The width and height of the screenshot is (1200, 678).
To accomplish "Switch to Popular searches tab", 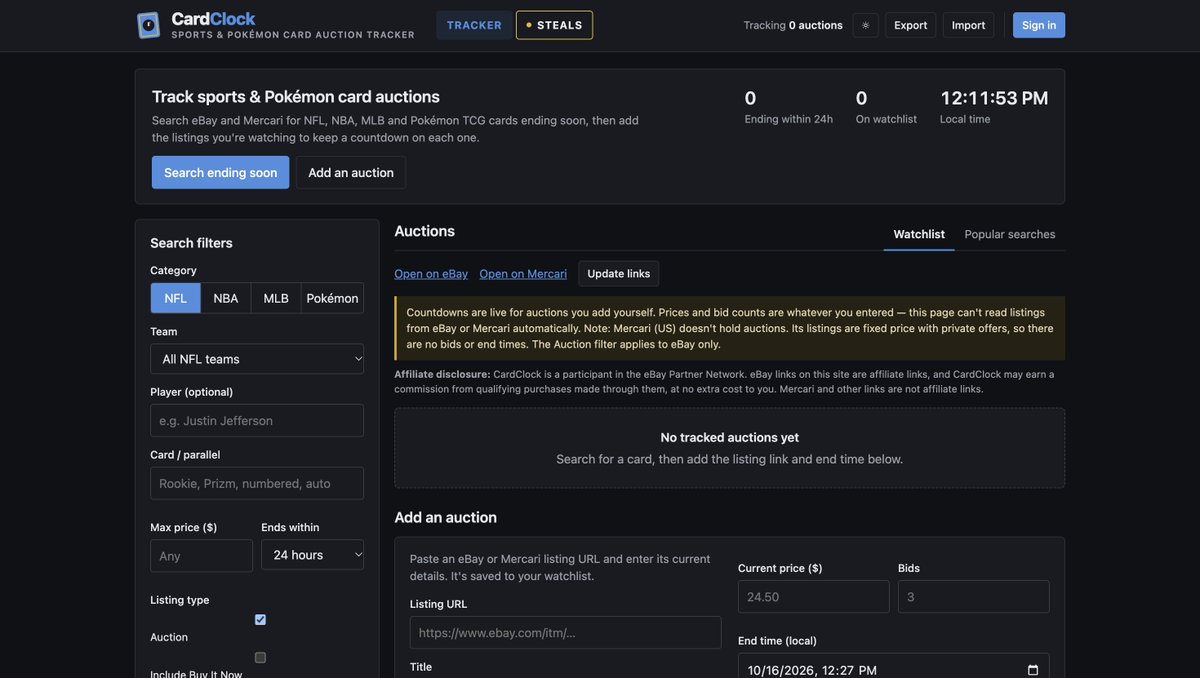I will pyautogui.click(x=1010, y=234).
